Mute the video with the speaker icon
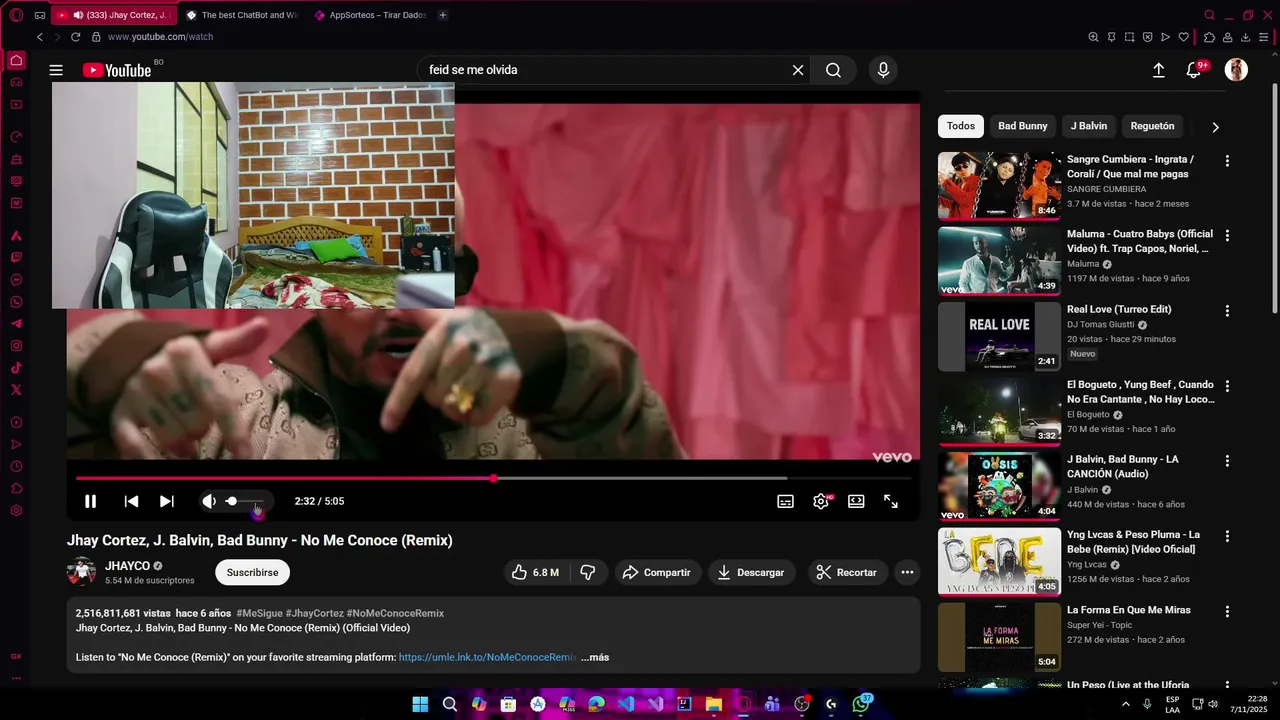This screenshot has height=720, width=1280. pyautogui.click(x=208, y=501)
